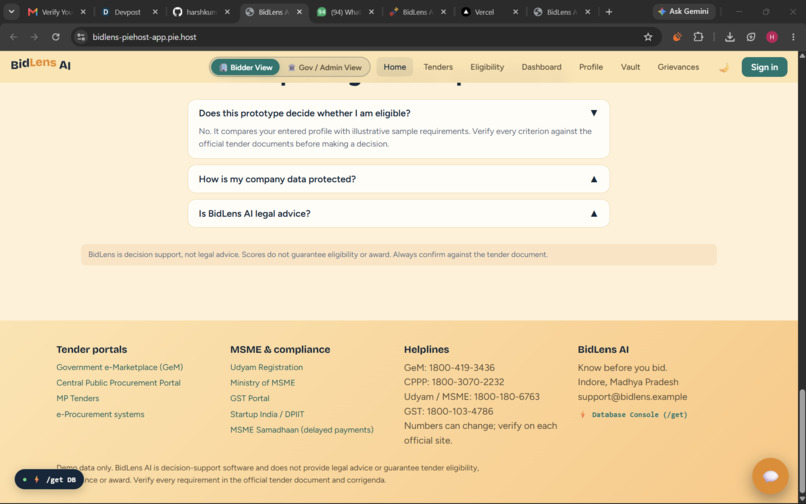Open e-Procurement systems link
This screenshot has width=806, height=504.
coord(100,414)
